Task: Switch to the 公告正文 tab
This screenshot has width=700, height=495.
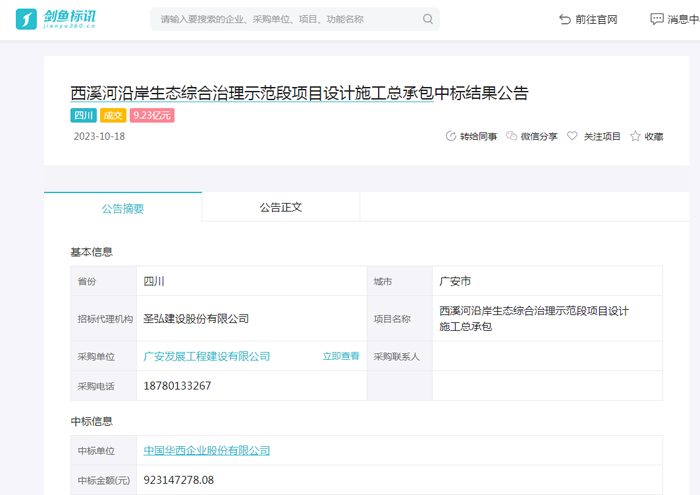Action: coord(281,207)
